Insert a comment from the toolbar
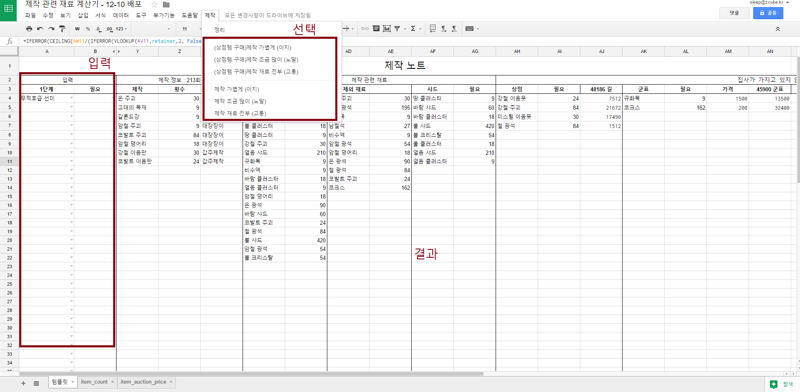 (x=376, y=29)
